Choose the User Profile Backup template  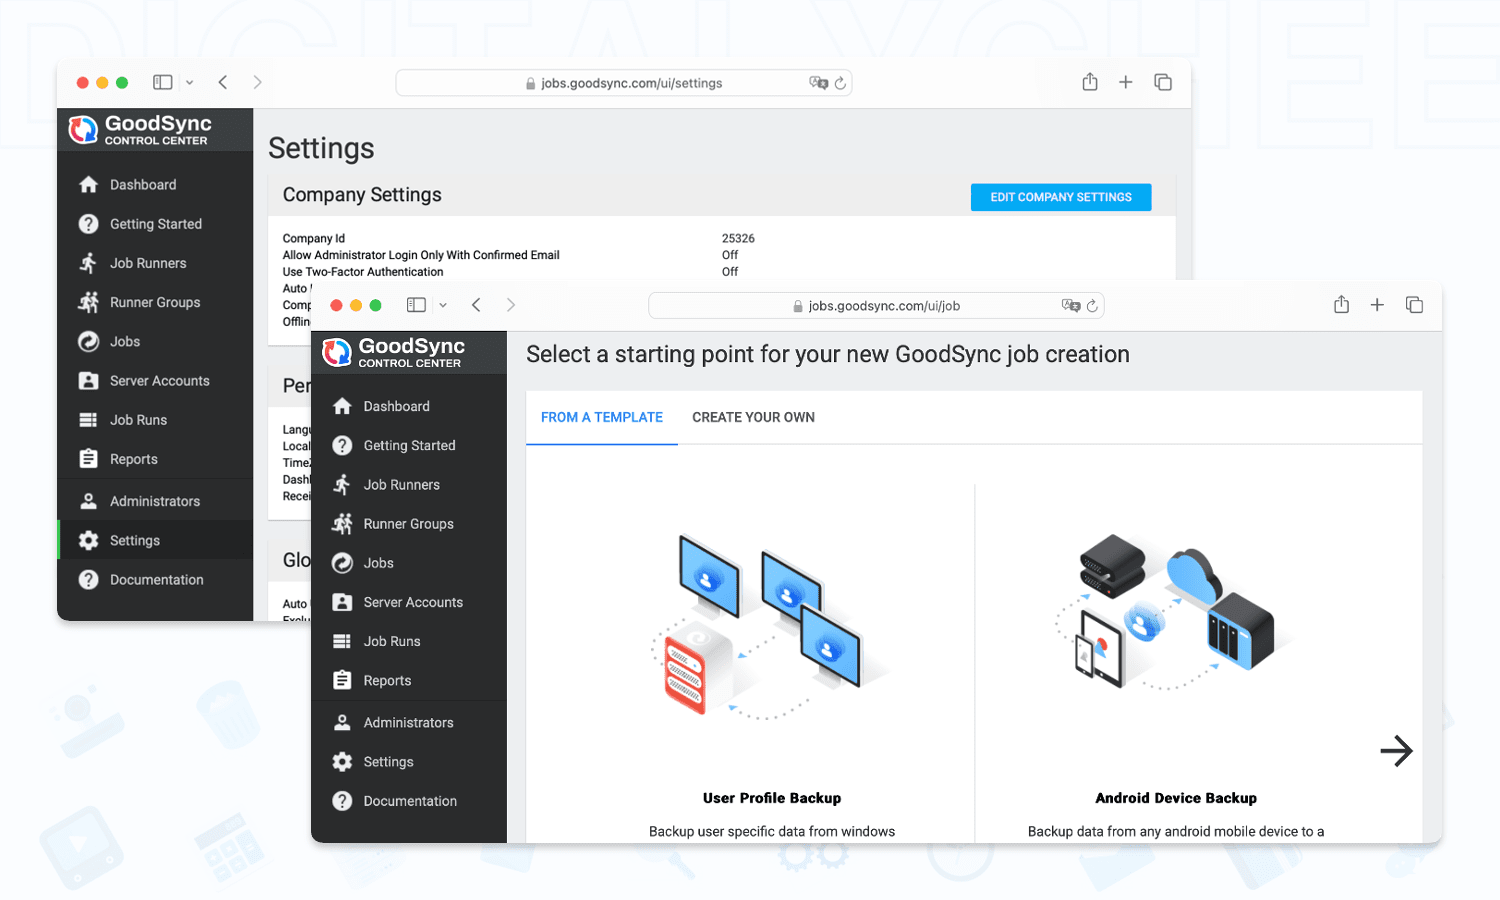click(x=771, y=798)
